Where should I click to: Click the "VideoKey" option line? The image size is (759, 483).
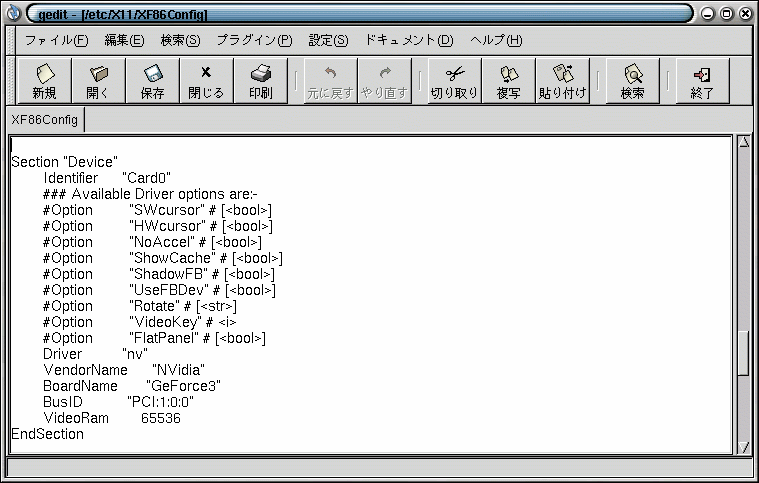[139, 322]
